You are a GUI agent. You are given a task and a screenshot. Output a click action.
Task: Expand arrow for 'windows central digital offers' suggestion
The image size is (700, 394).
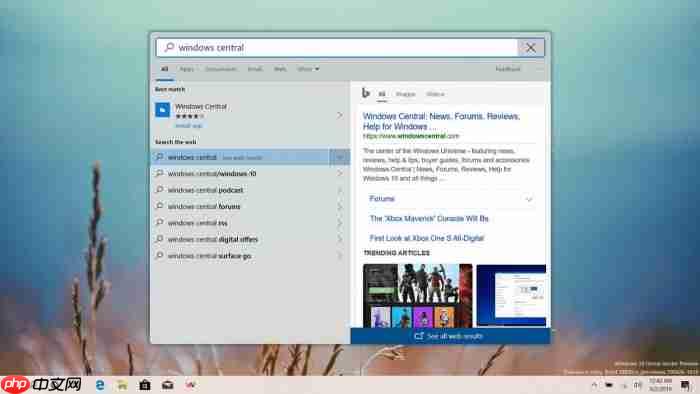(x=340, y=239)
